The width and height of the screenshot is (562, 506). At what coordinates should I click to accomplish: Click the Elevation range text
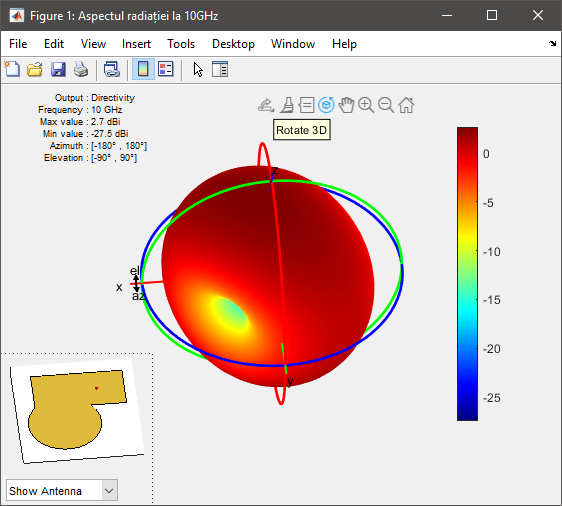pyautogui.click(x=90, y=158)
